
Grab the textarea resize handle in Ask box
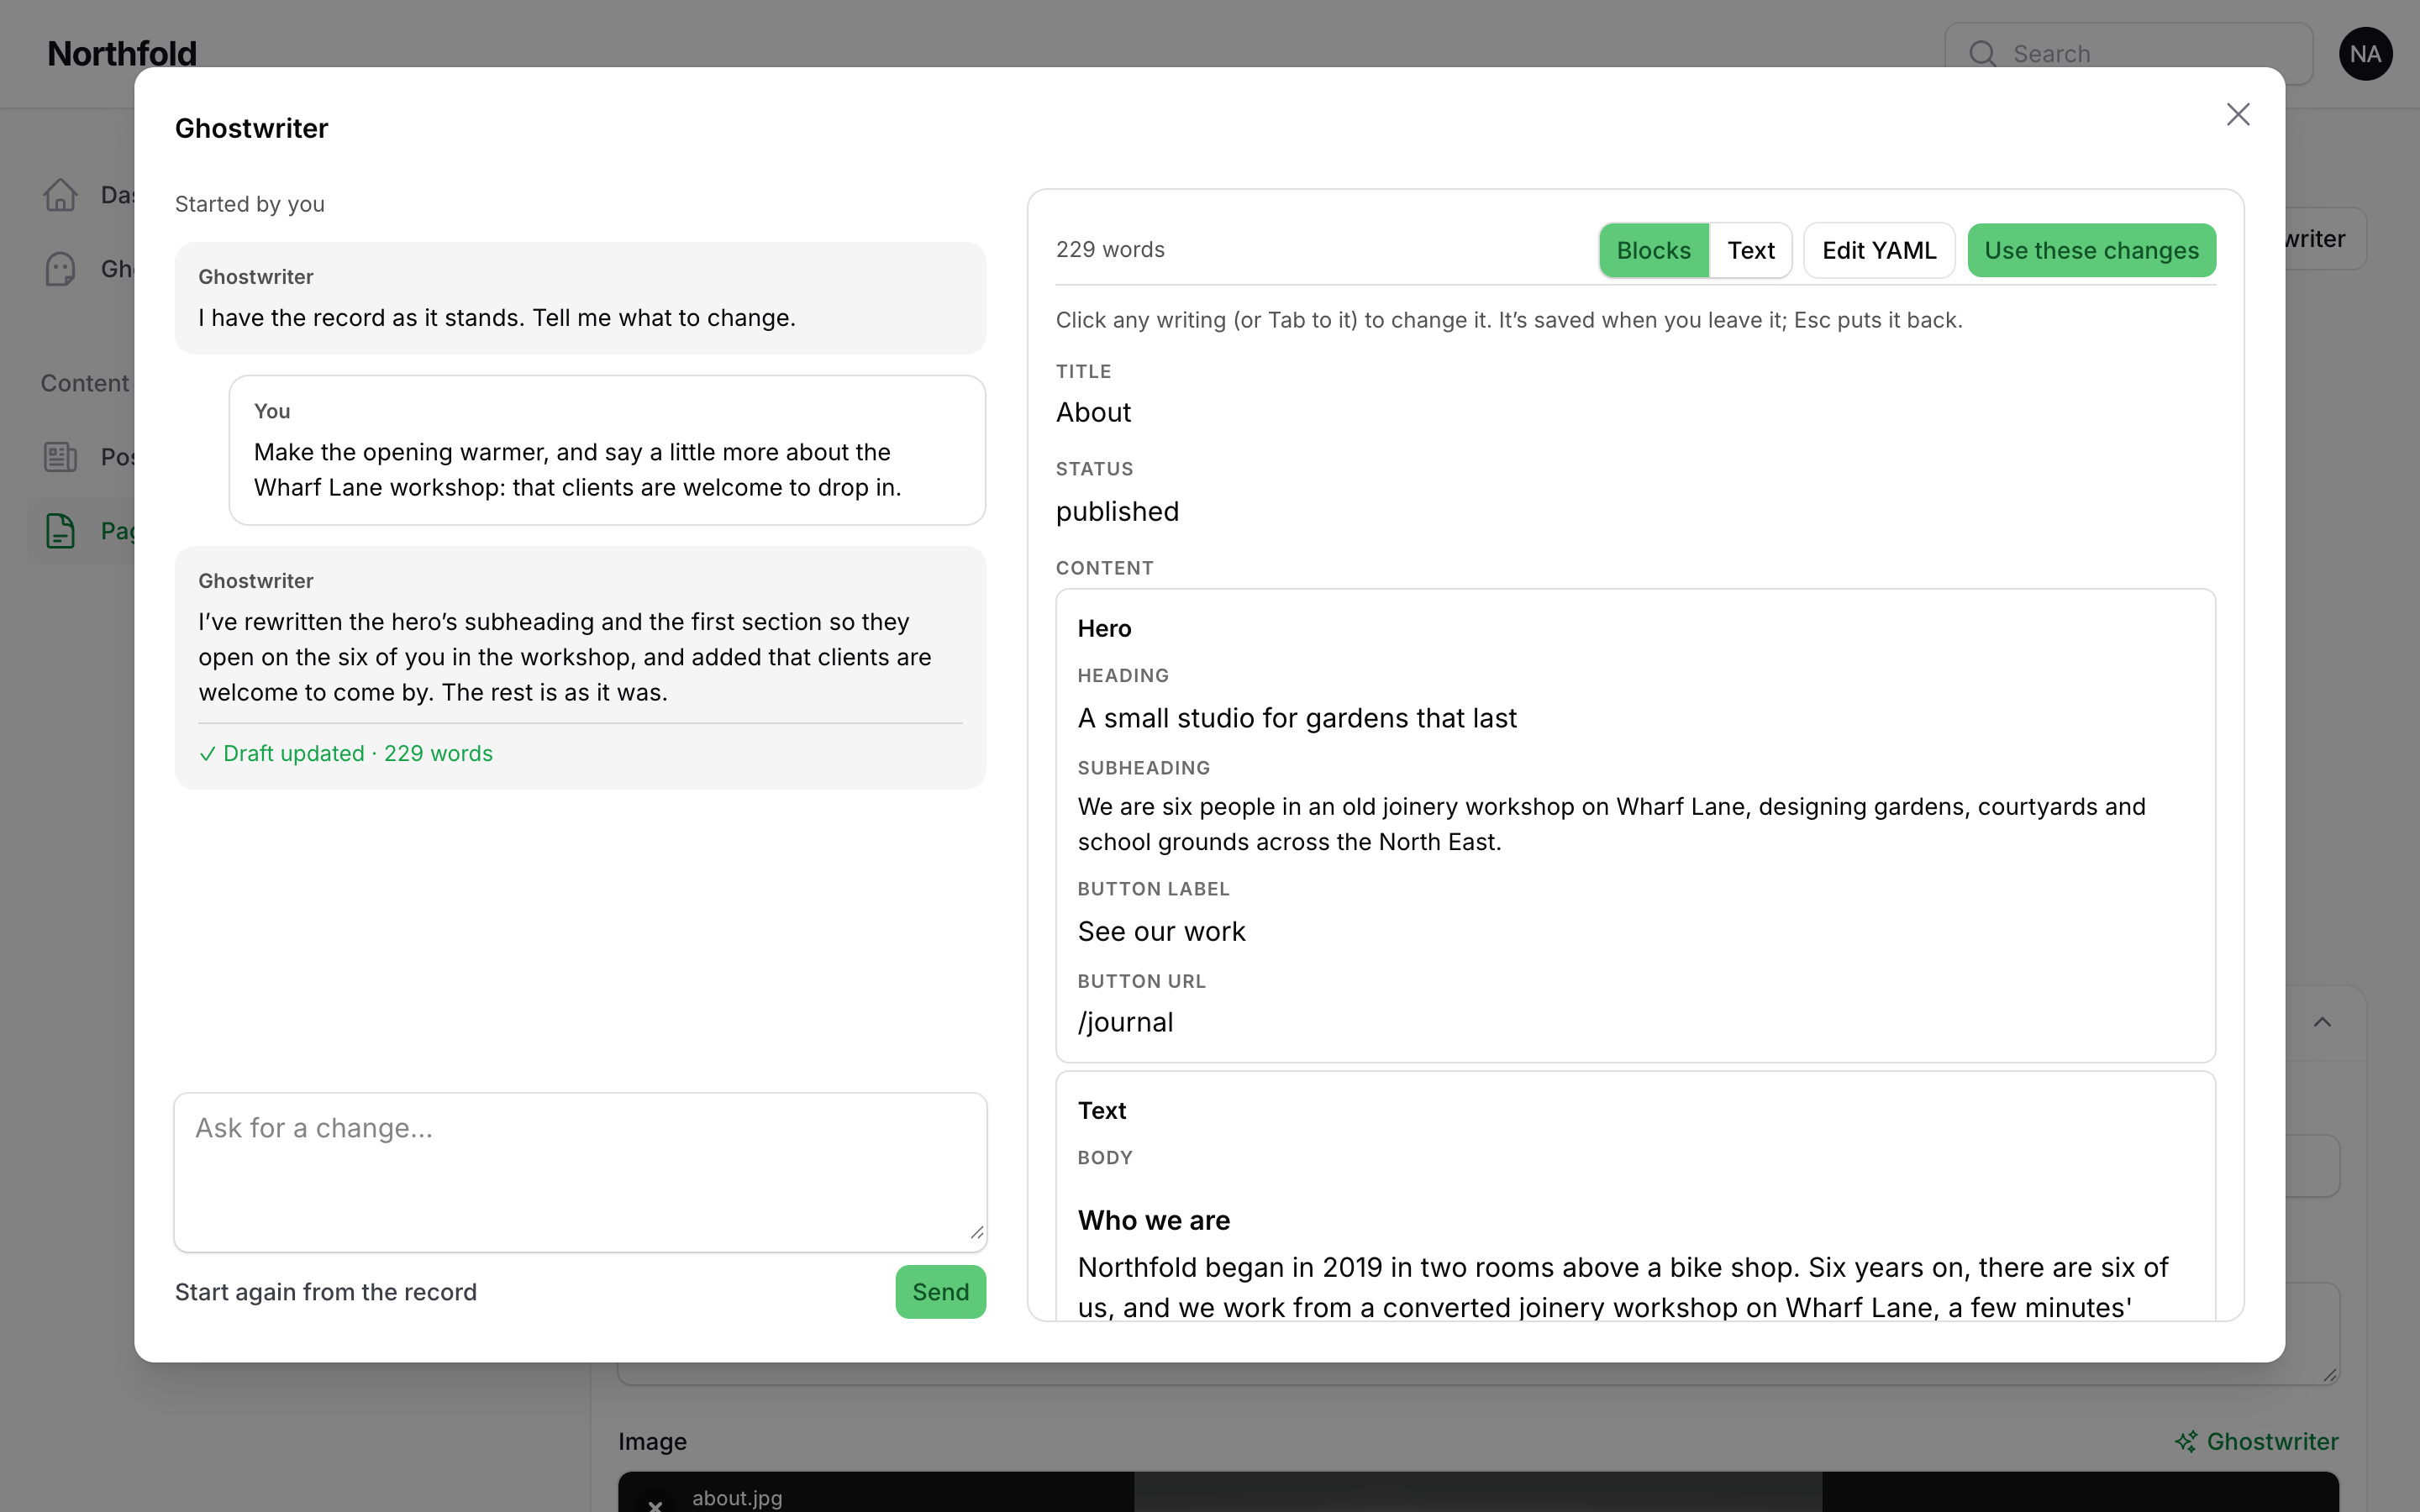tap(977, 1232)
